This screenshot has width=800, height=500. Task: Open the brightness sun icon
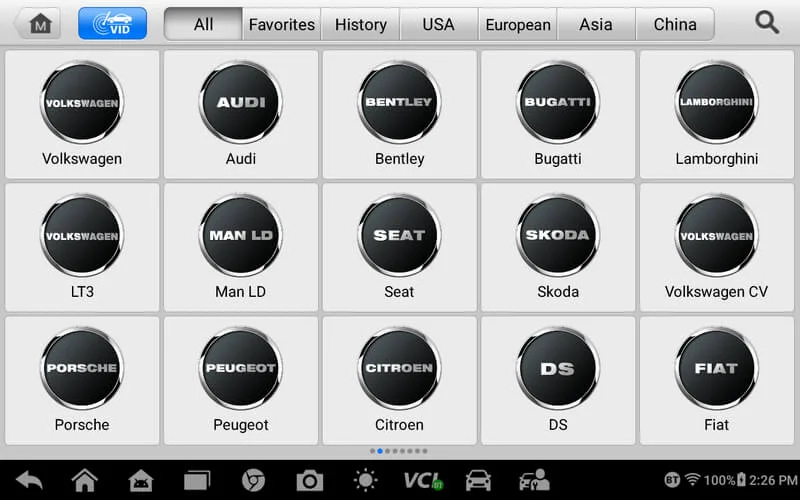[x=365, y=481]
